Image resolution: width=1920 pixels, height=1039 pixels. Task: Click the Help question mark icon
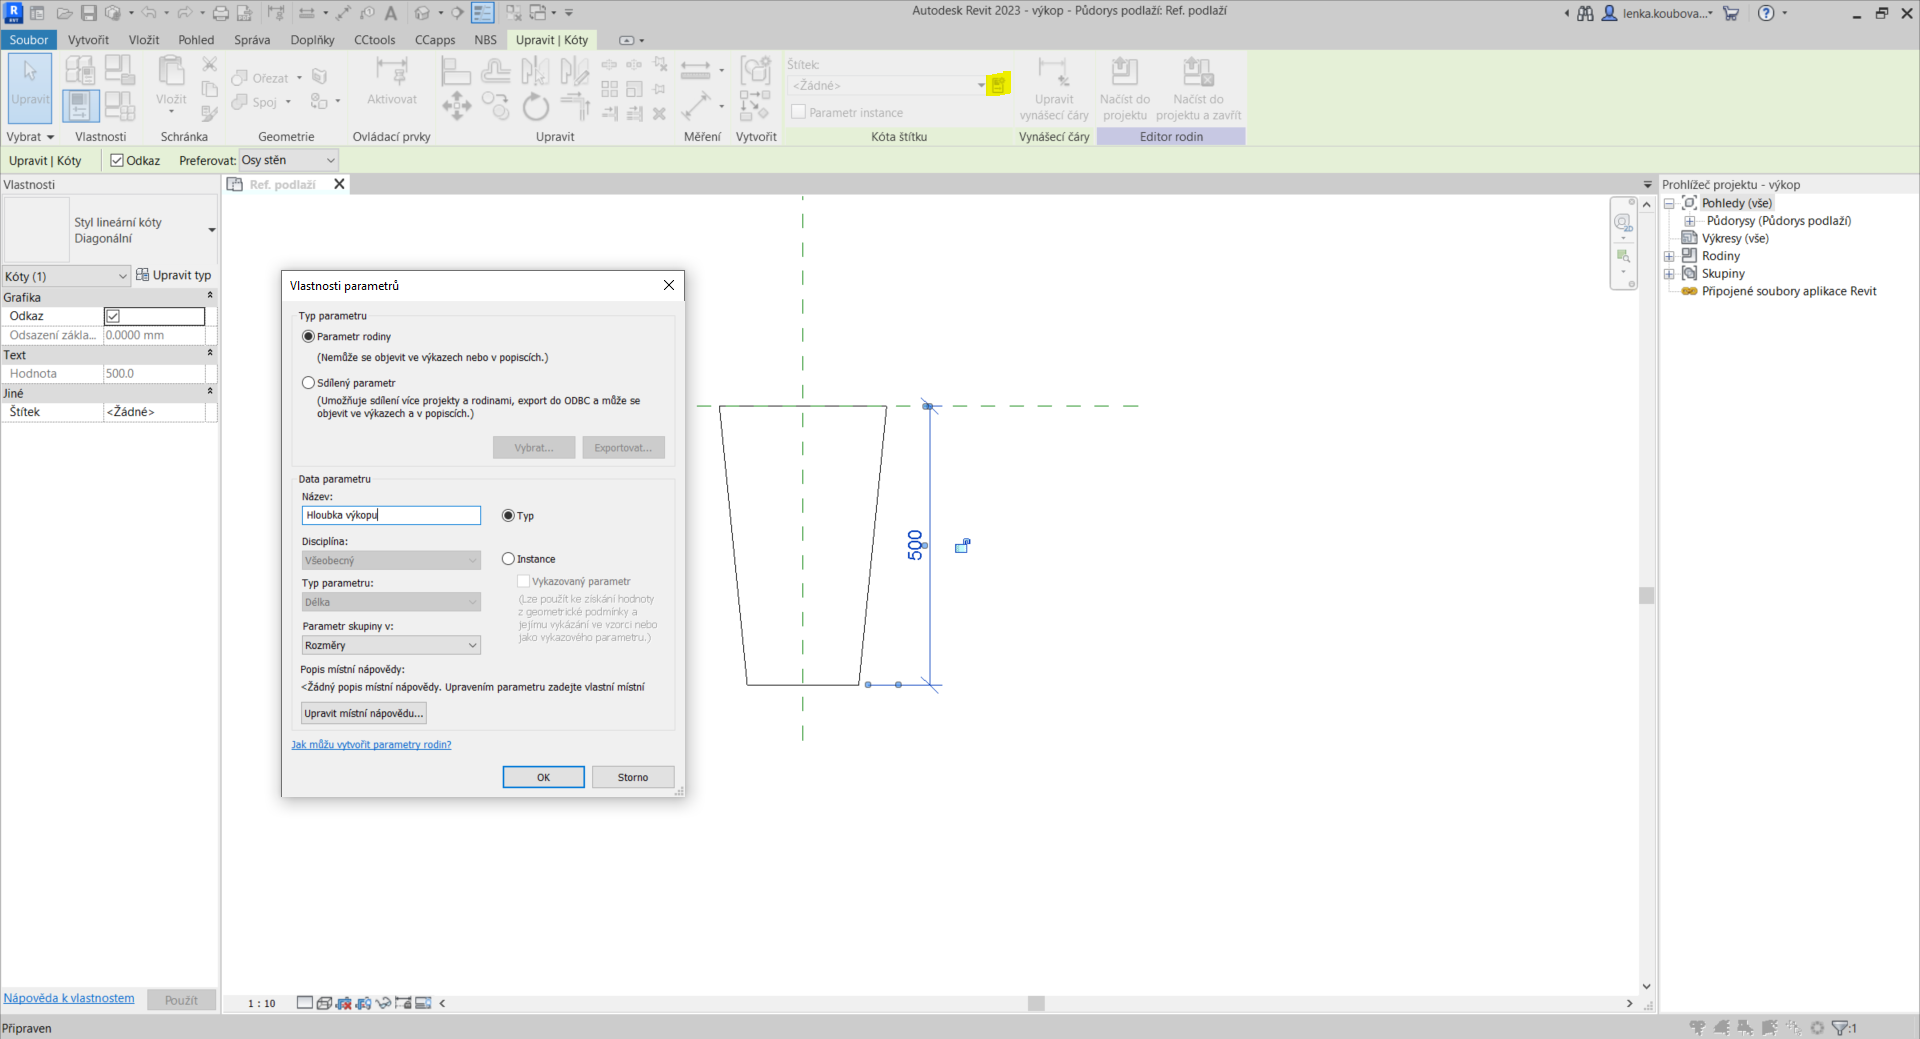1766,13
